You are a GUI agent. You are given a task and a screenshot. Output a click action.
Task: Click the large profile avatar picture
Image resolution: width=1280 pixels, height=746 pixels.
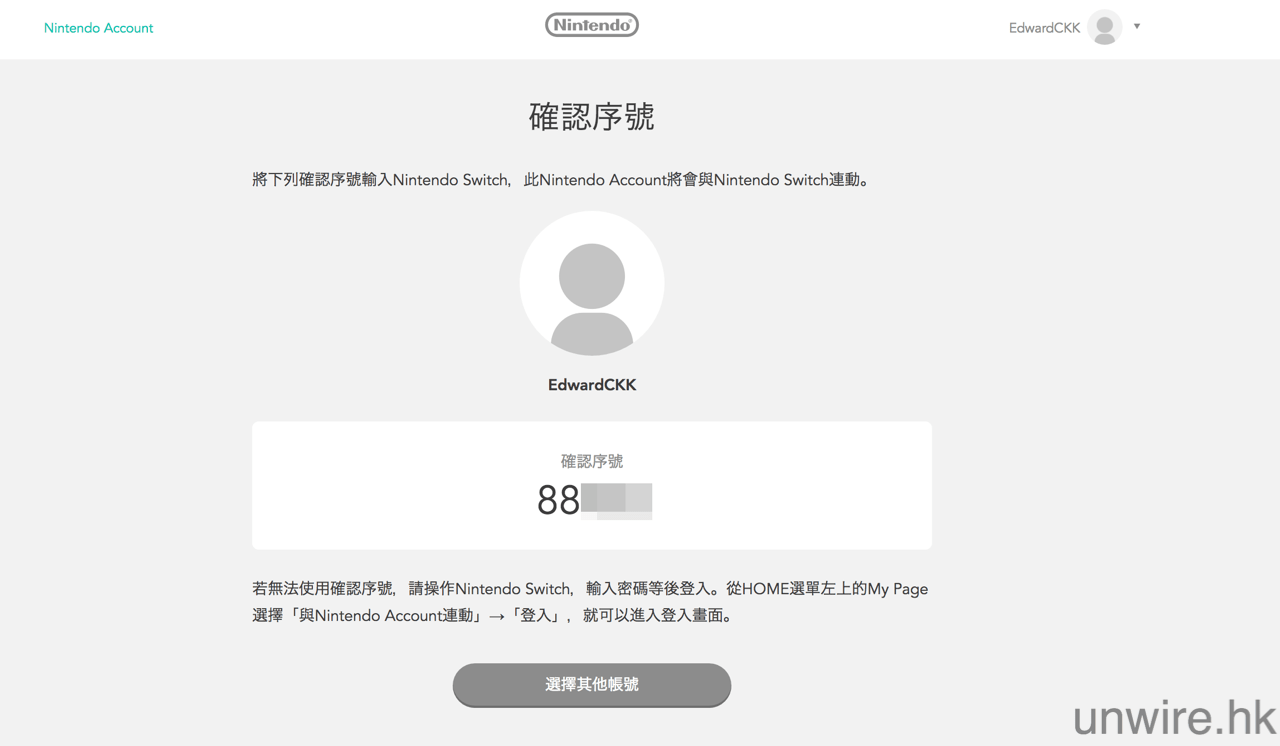click(591, 284)
